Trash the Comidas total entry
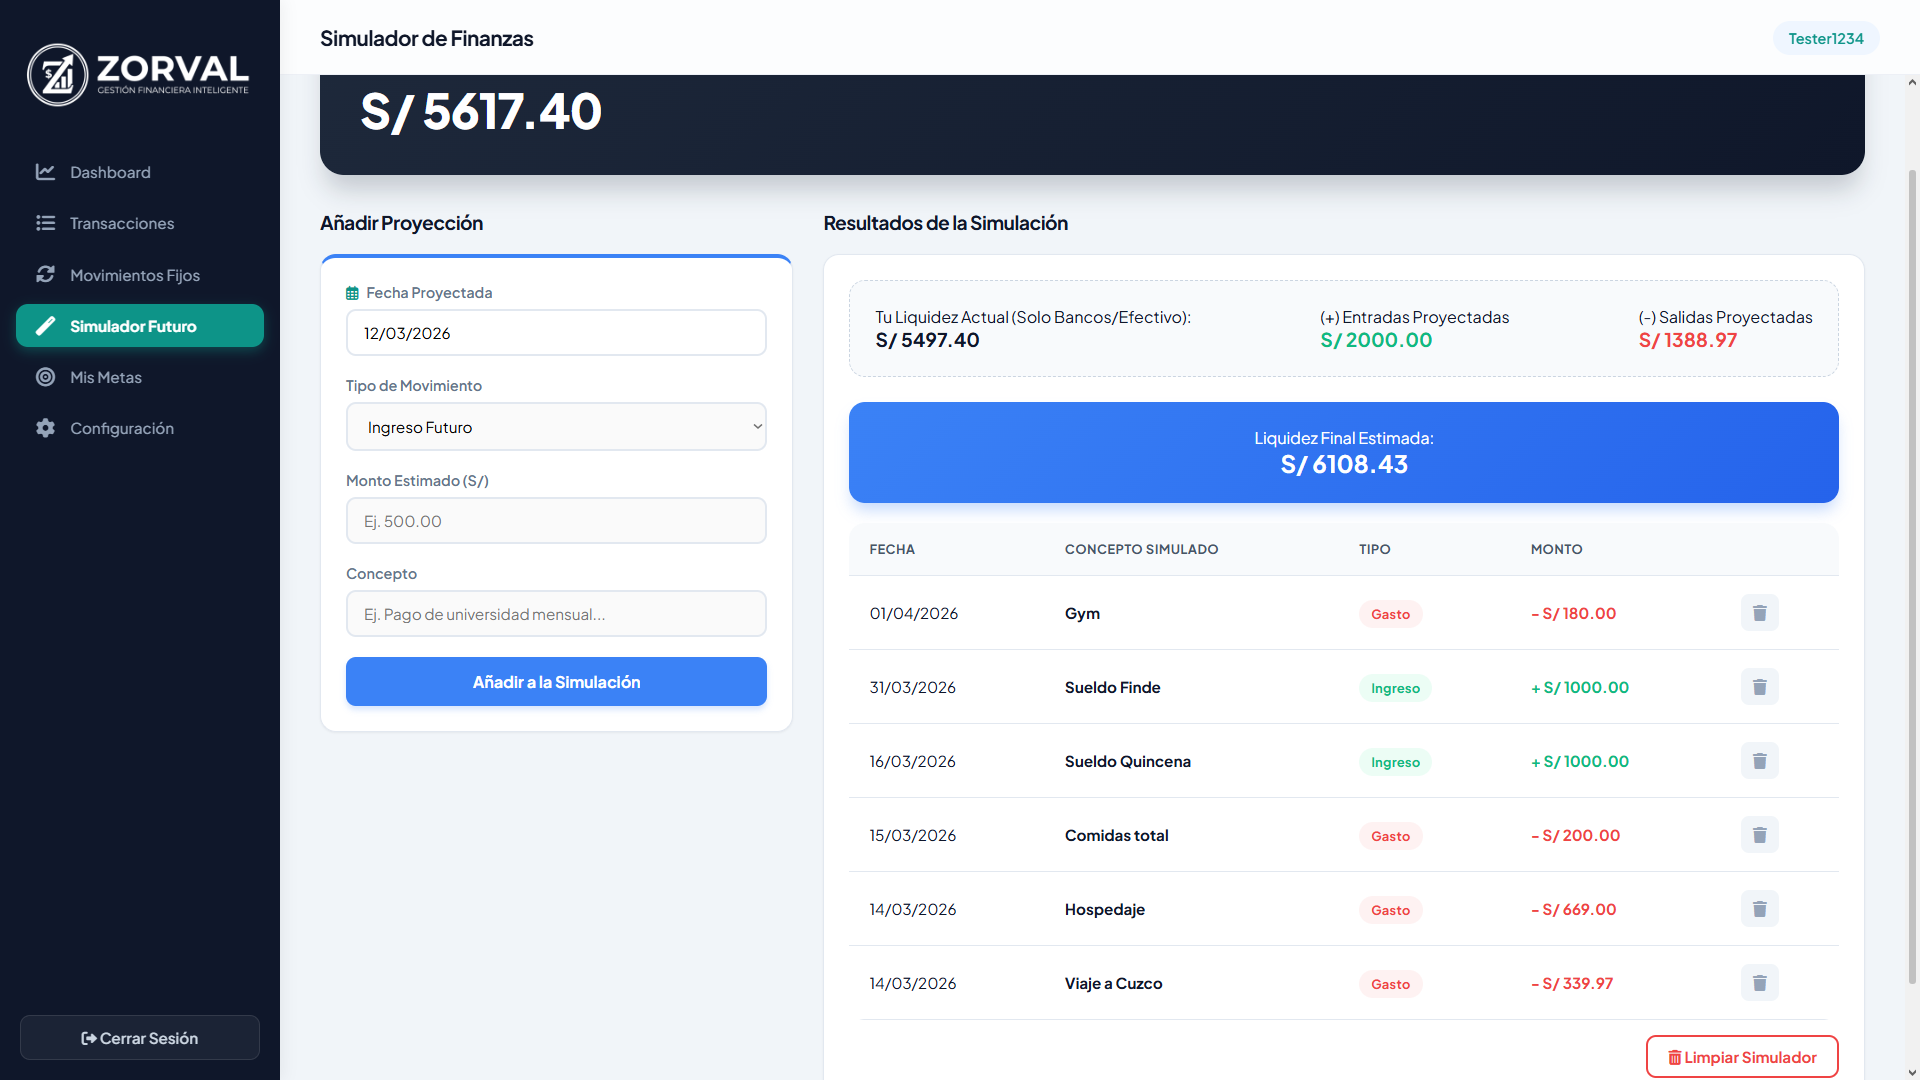The width and height of the screenshot is (1920, 1080). pos(1759,835)
